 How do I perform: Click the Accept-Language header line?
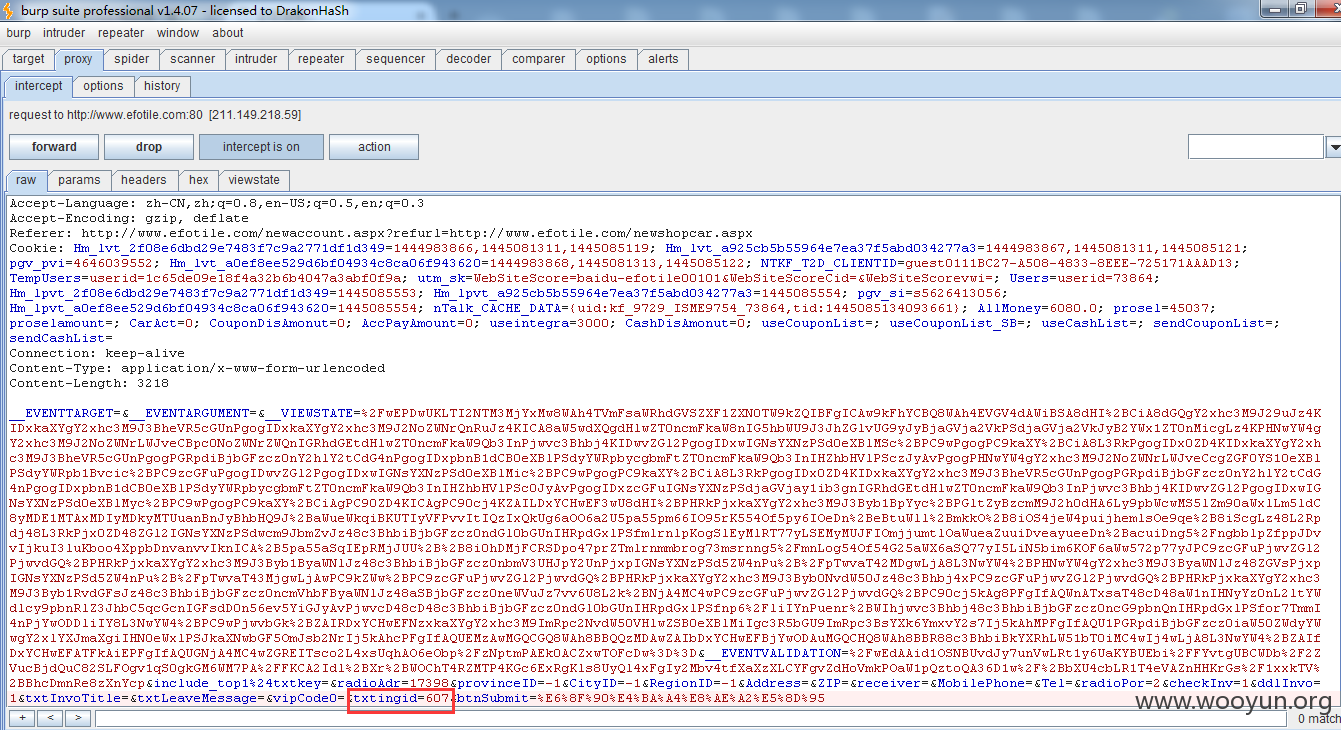pyautogui.click(x=216, y=203)
